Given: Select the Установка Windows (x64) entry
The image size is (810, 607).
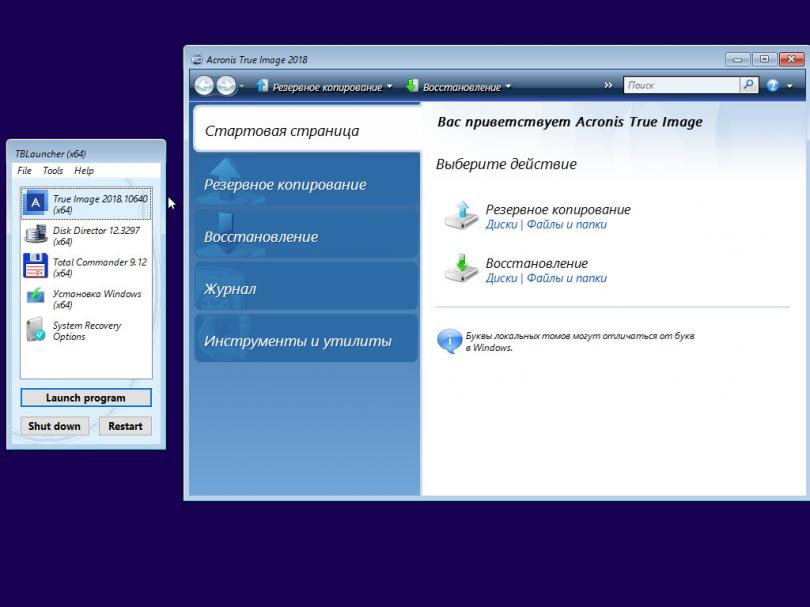Looking at the screenshot, I should pyautogui.click(x=86, y=299).
